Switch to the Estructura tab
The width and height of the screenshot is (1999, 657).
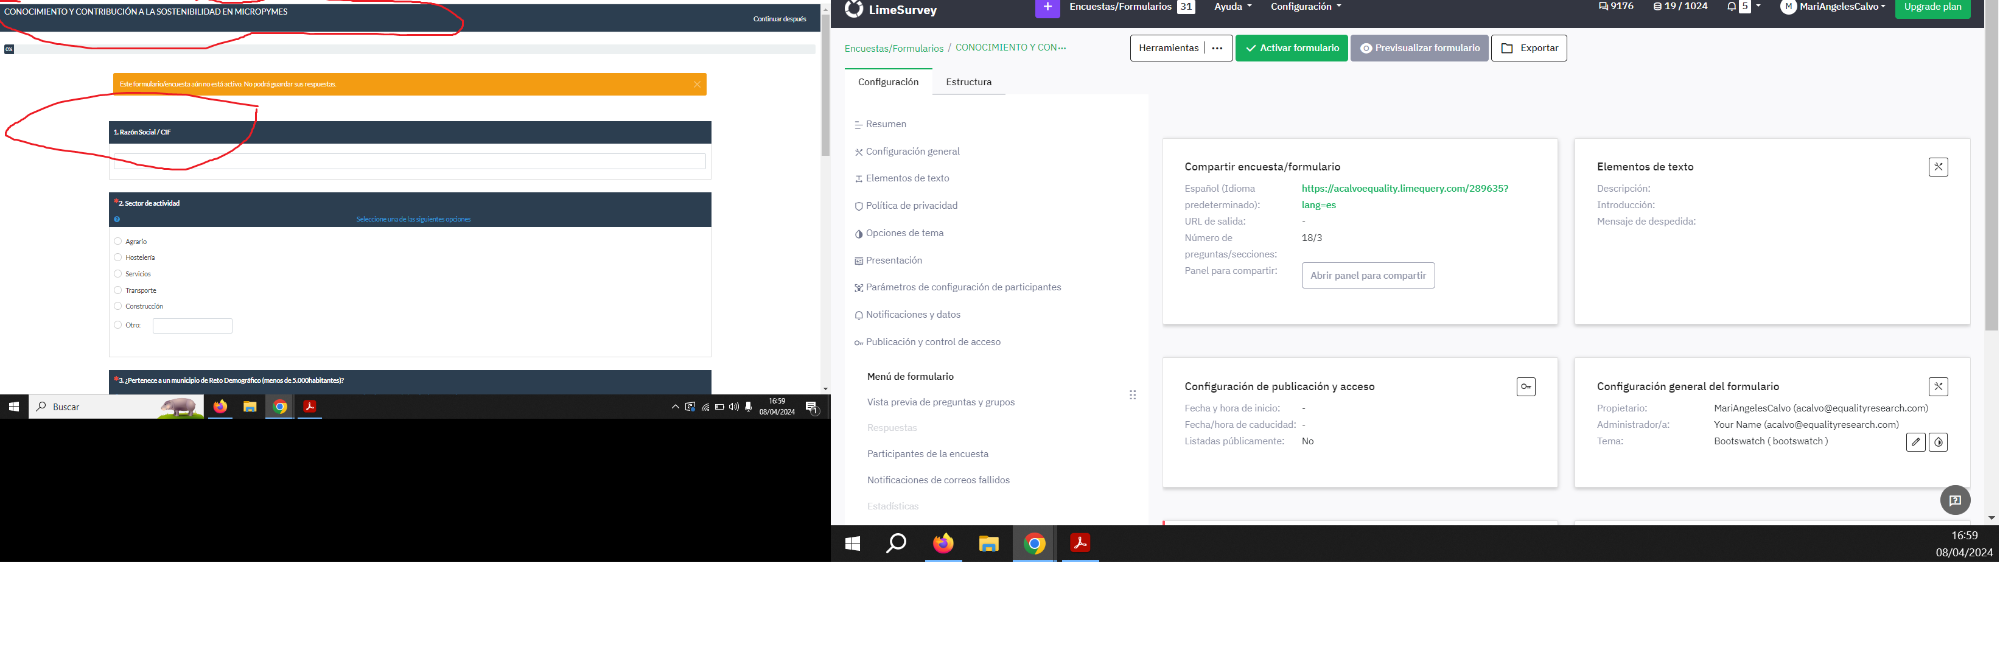point(968,82)
